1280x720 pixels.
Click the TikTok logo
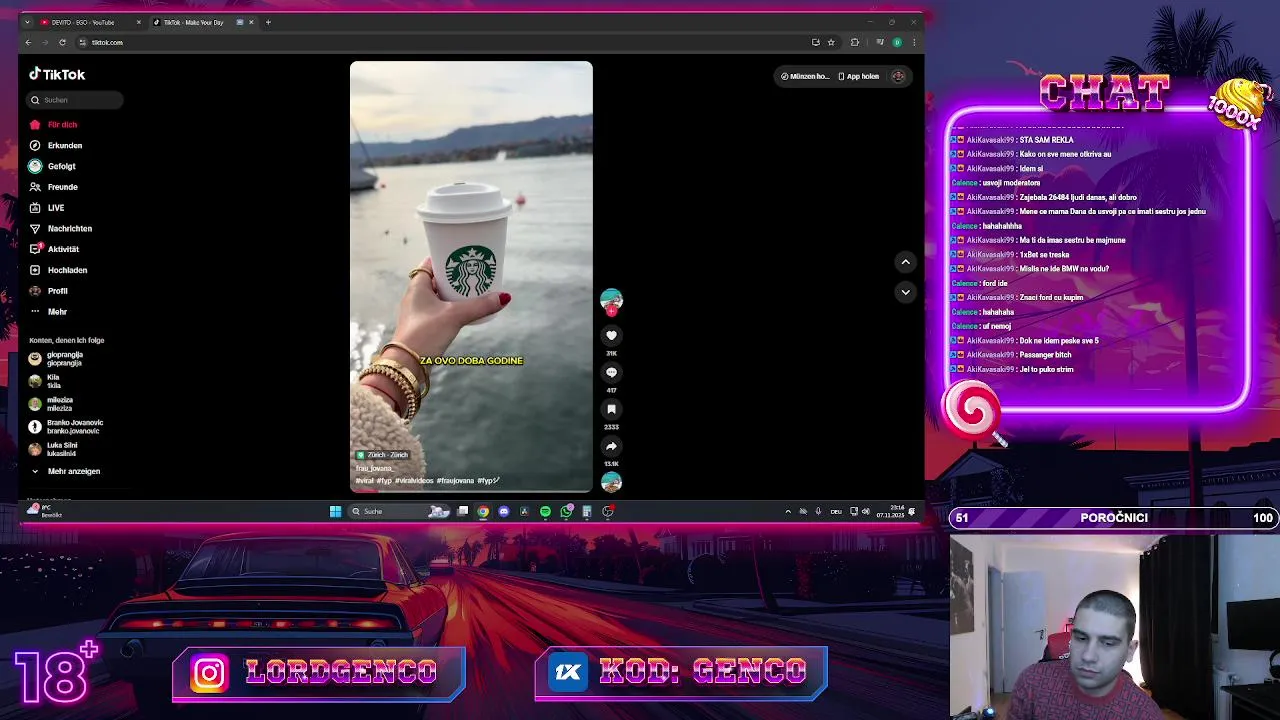57,74
